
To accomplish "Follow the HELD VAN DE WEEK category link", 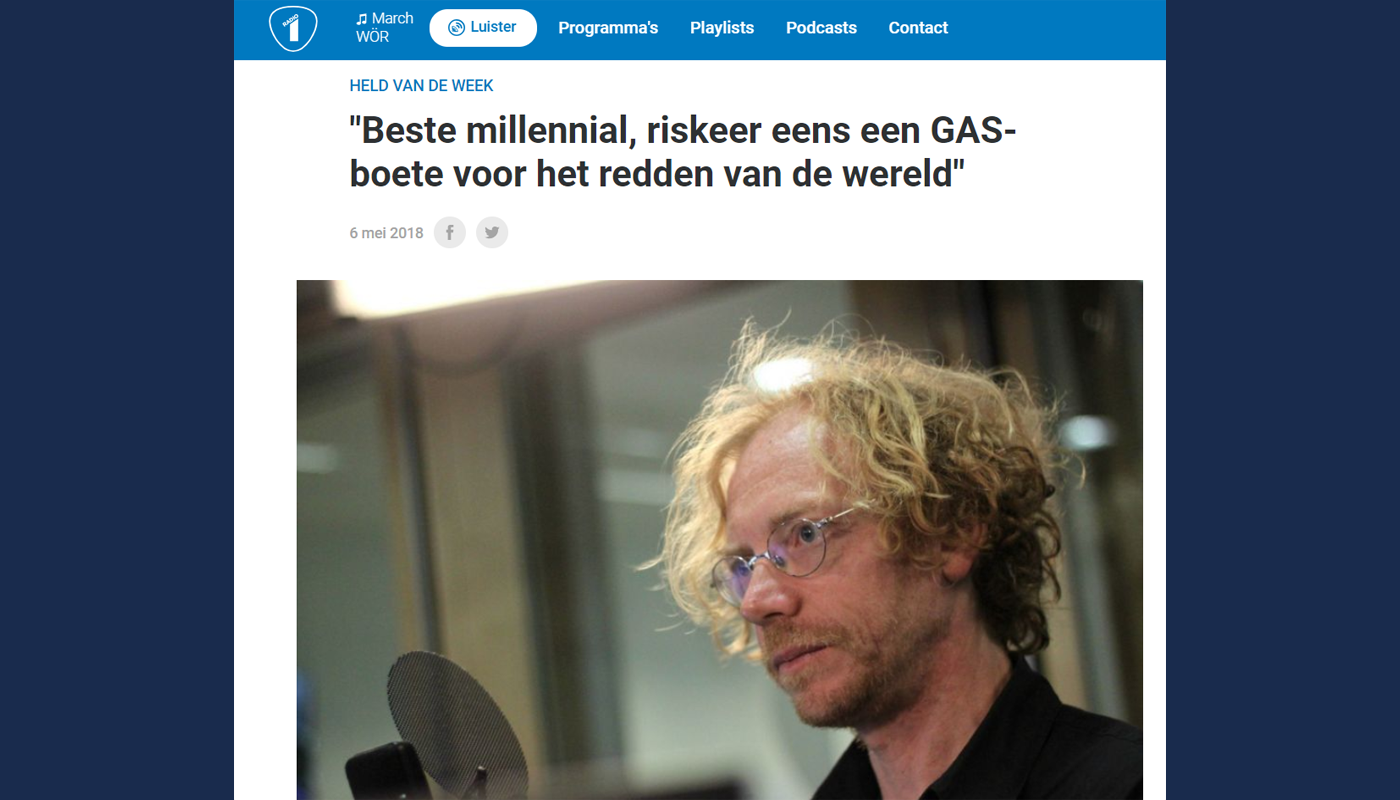I will [421, 86].
